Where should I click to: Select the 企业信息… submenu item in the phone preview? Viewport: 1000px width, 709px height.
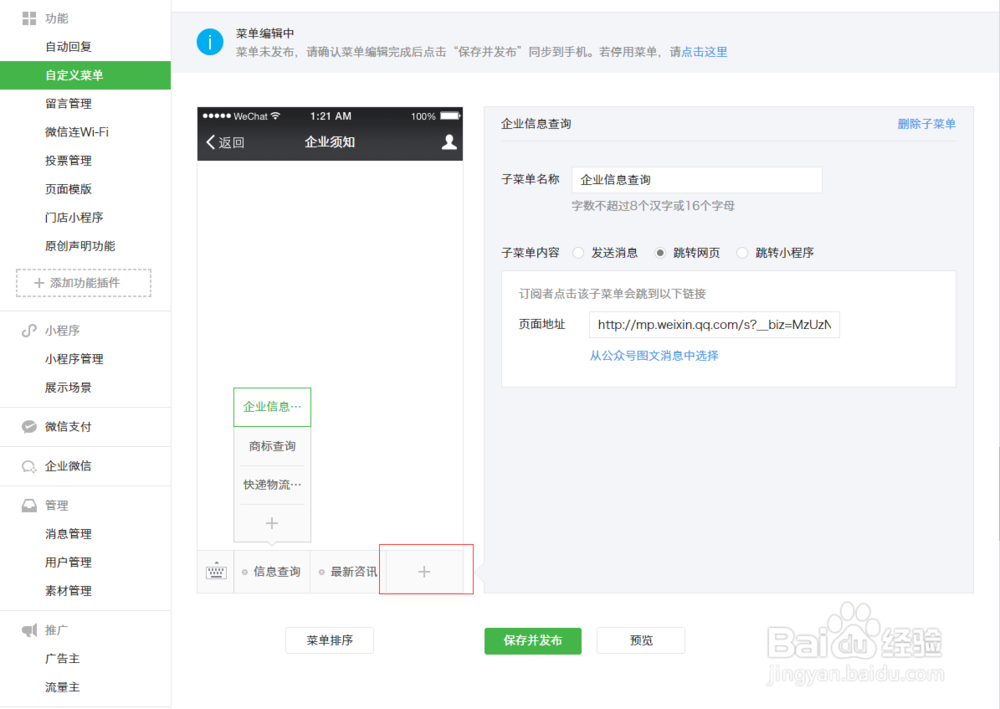click(x=272, y=407)
